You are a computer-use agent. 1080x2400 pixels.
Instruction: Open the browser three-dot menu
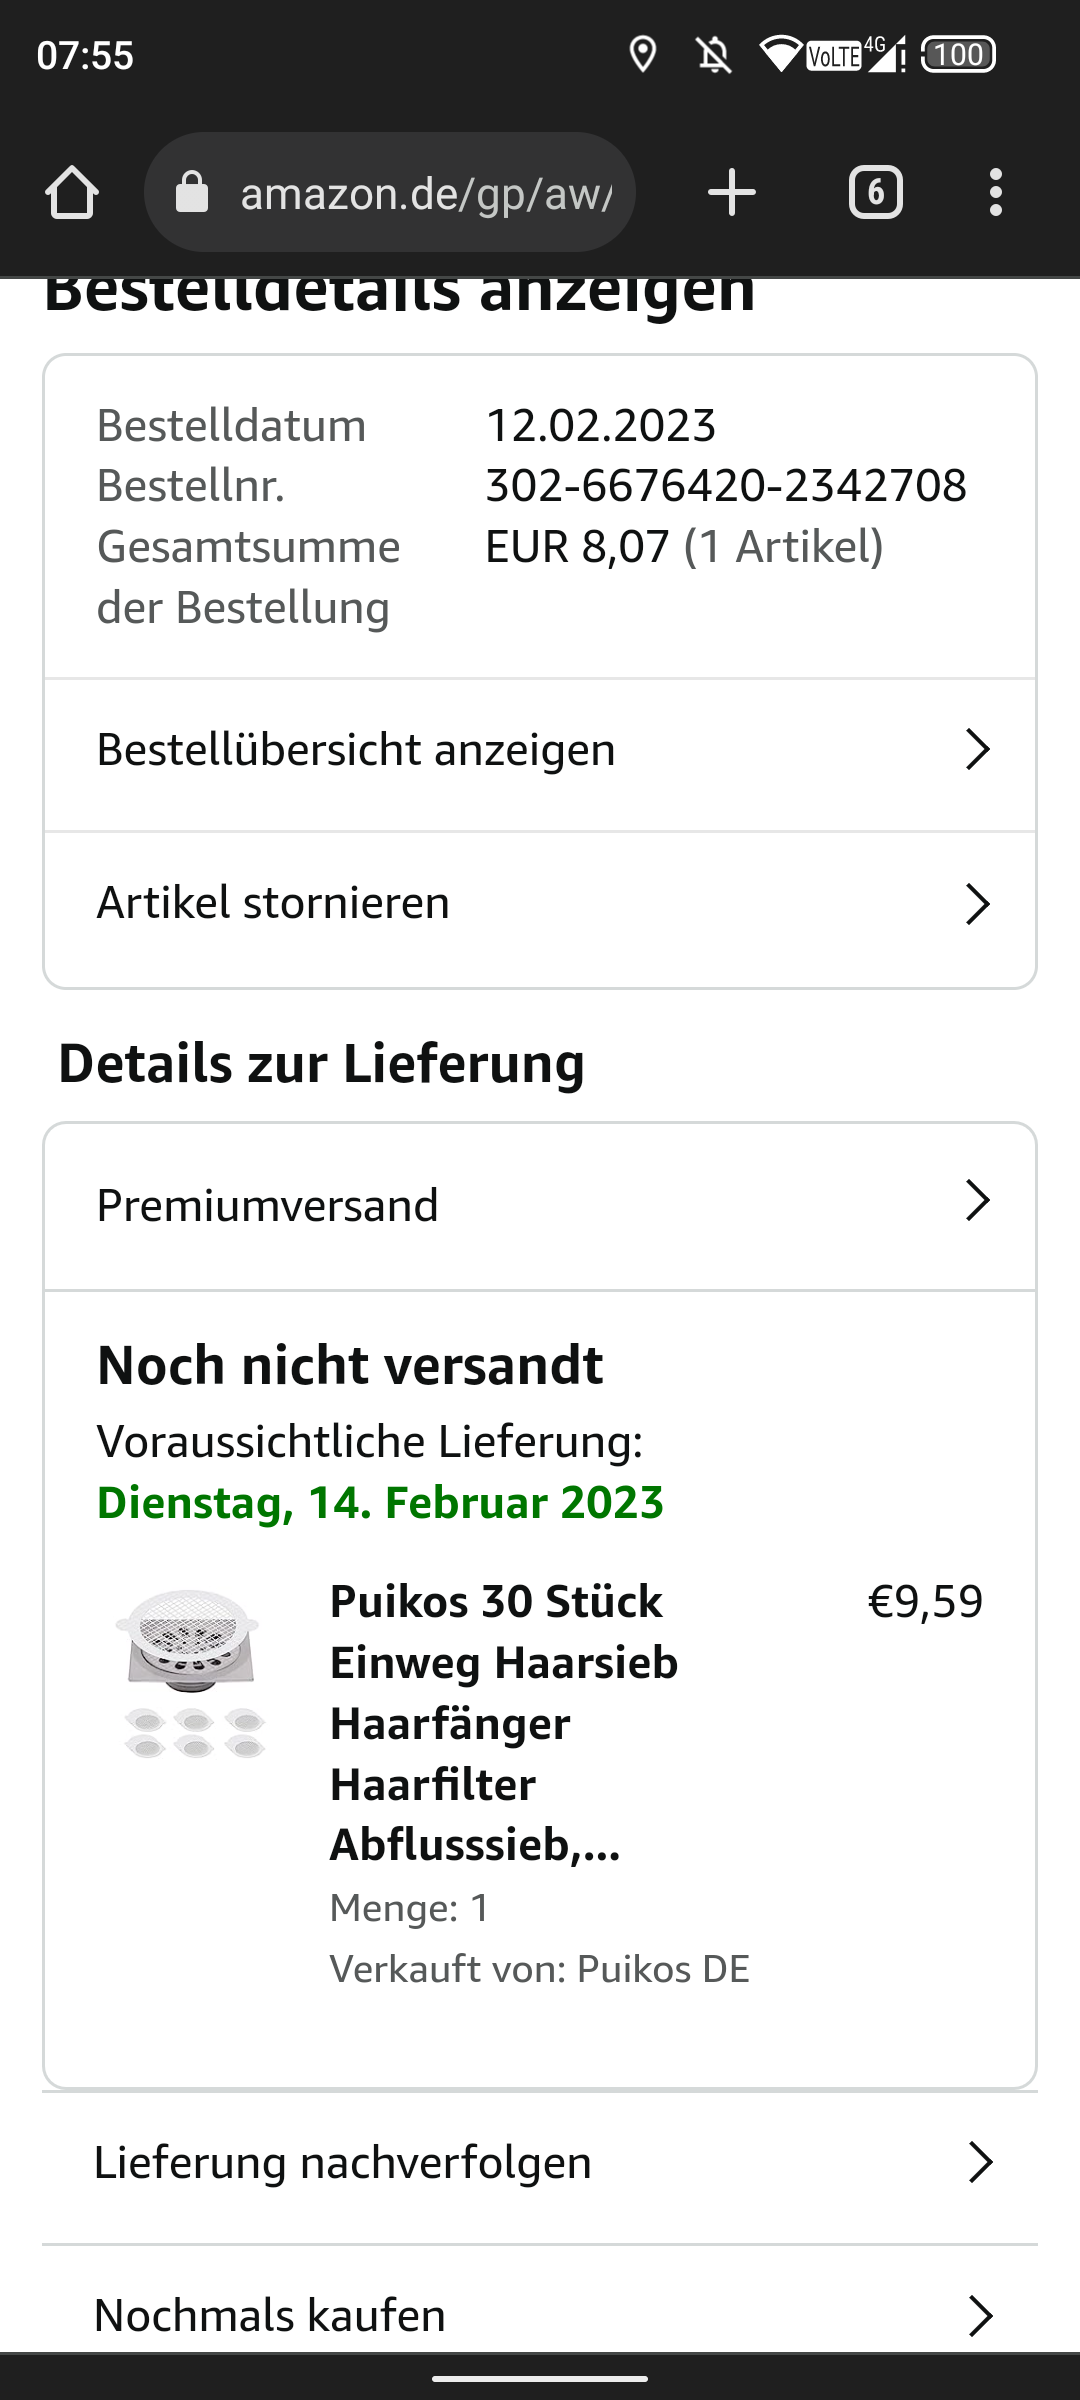point(995,192)
